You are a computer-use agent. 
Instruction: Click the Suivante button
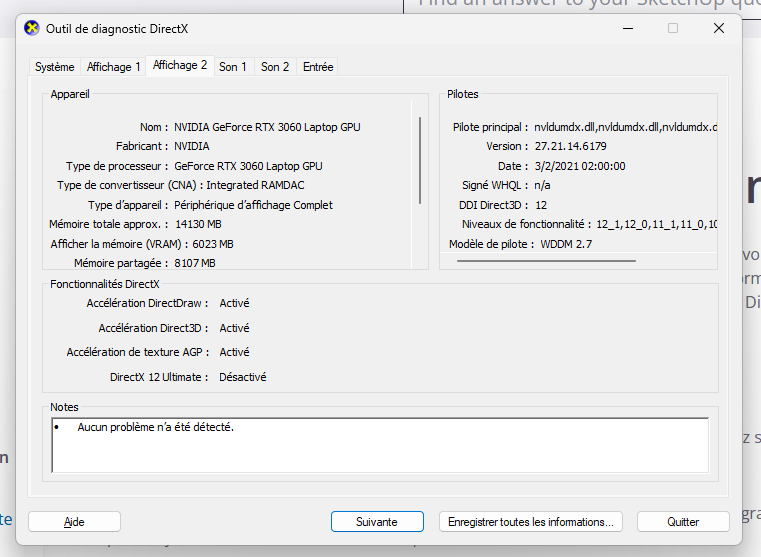point(377,522)
